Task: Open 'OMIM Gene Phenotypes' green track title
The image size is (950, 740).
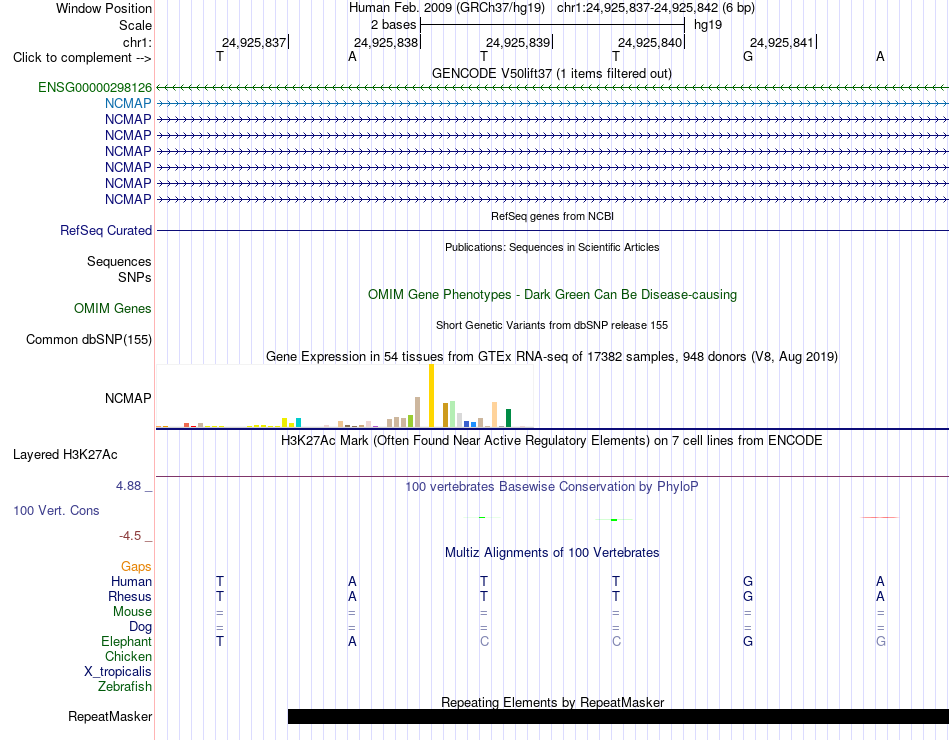Action: (x=552, y=295)
